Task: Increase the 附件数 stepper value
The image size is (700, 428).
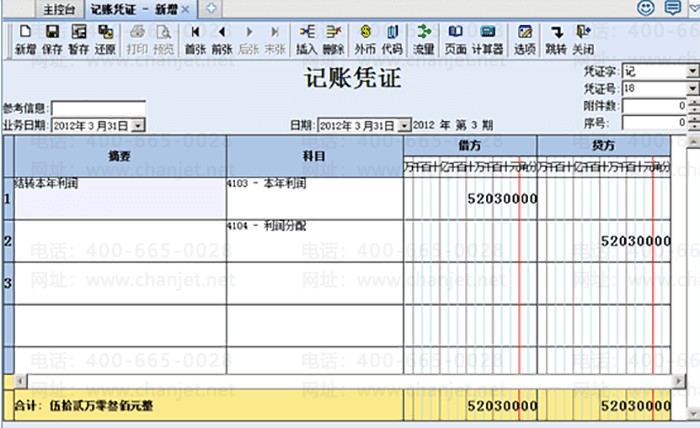Action: 693,103
